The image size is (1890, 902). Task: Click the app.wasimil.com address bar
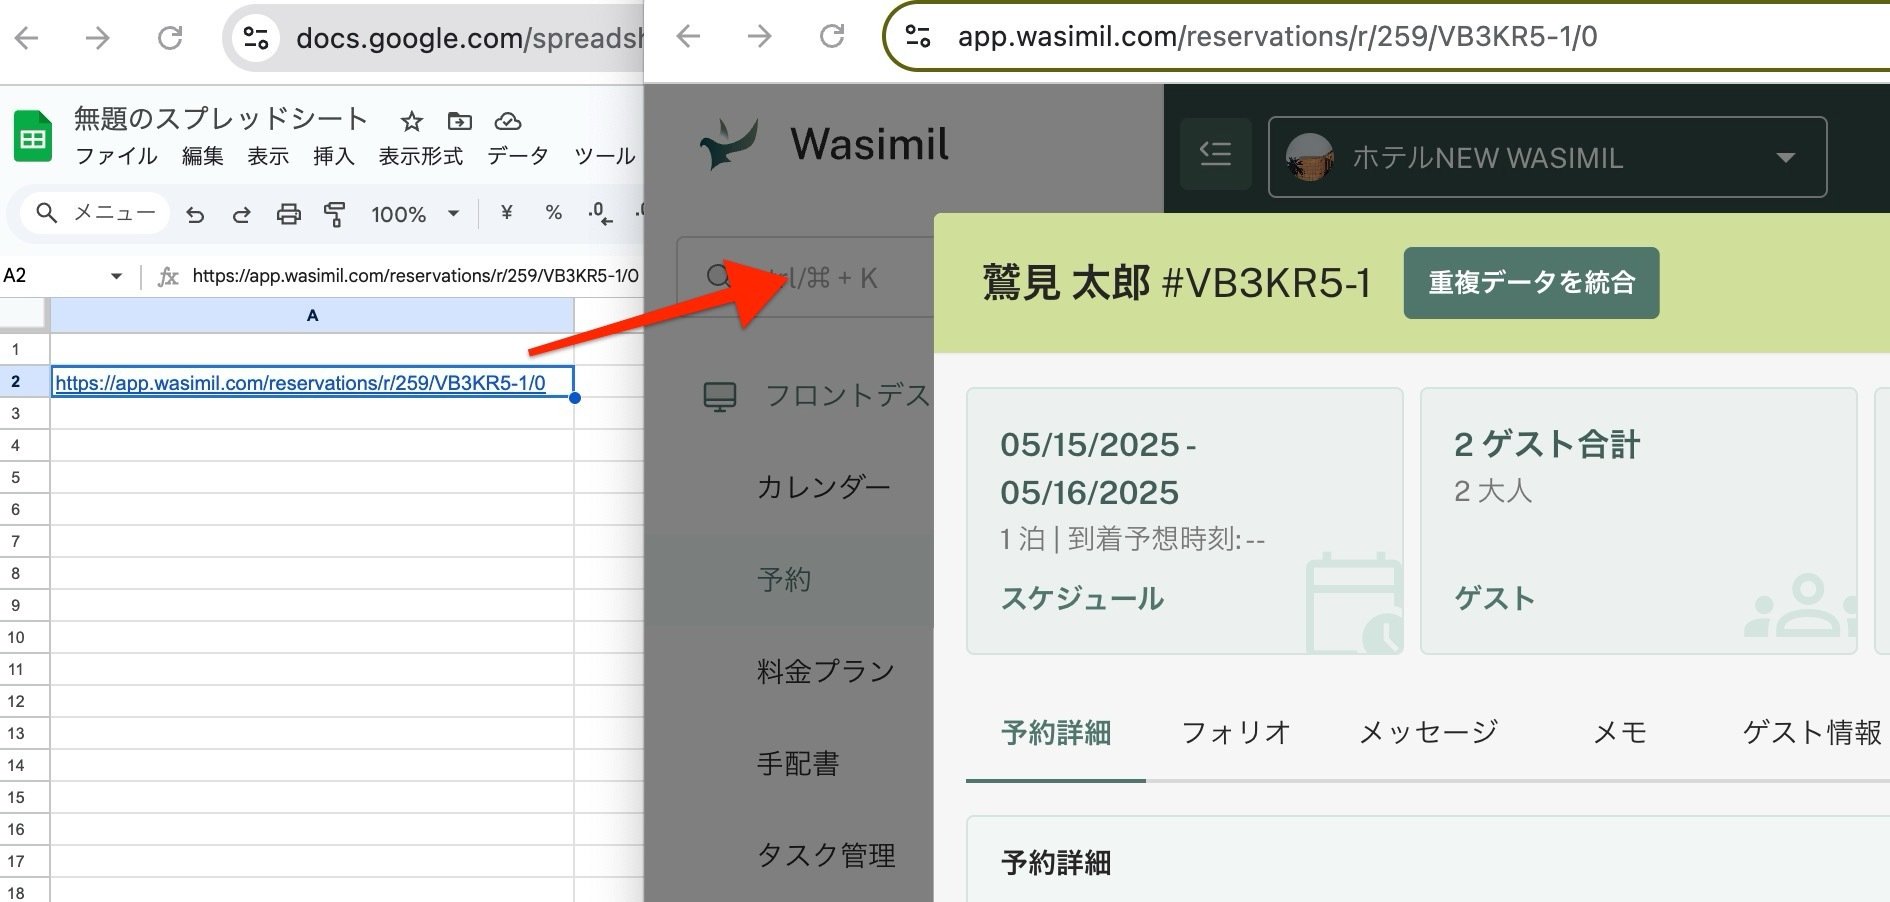(x=1277, y=37)
